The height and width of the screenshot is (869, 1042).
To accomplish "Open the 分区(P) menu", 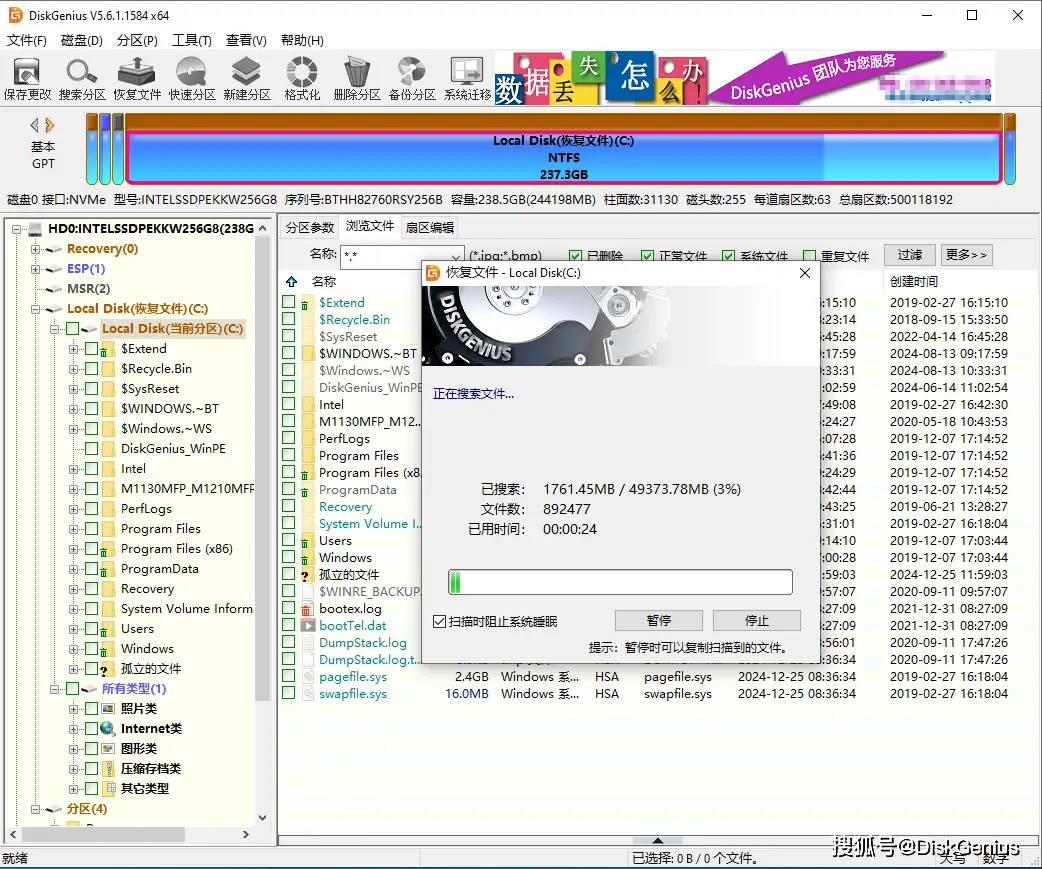I will (x=137, y=41).
